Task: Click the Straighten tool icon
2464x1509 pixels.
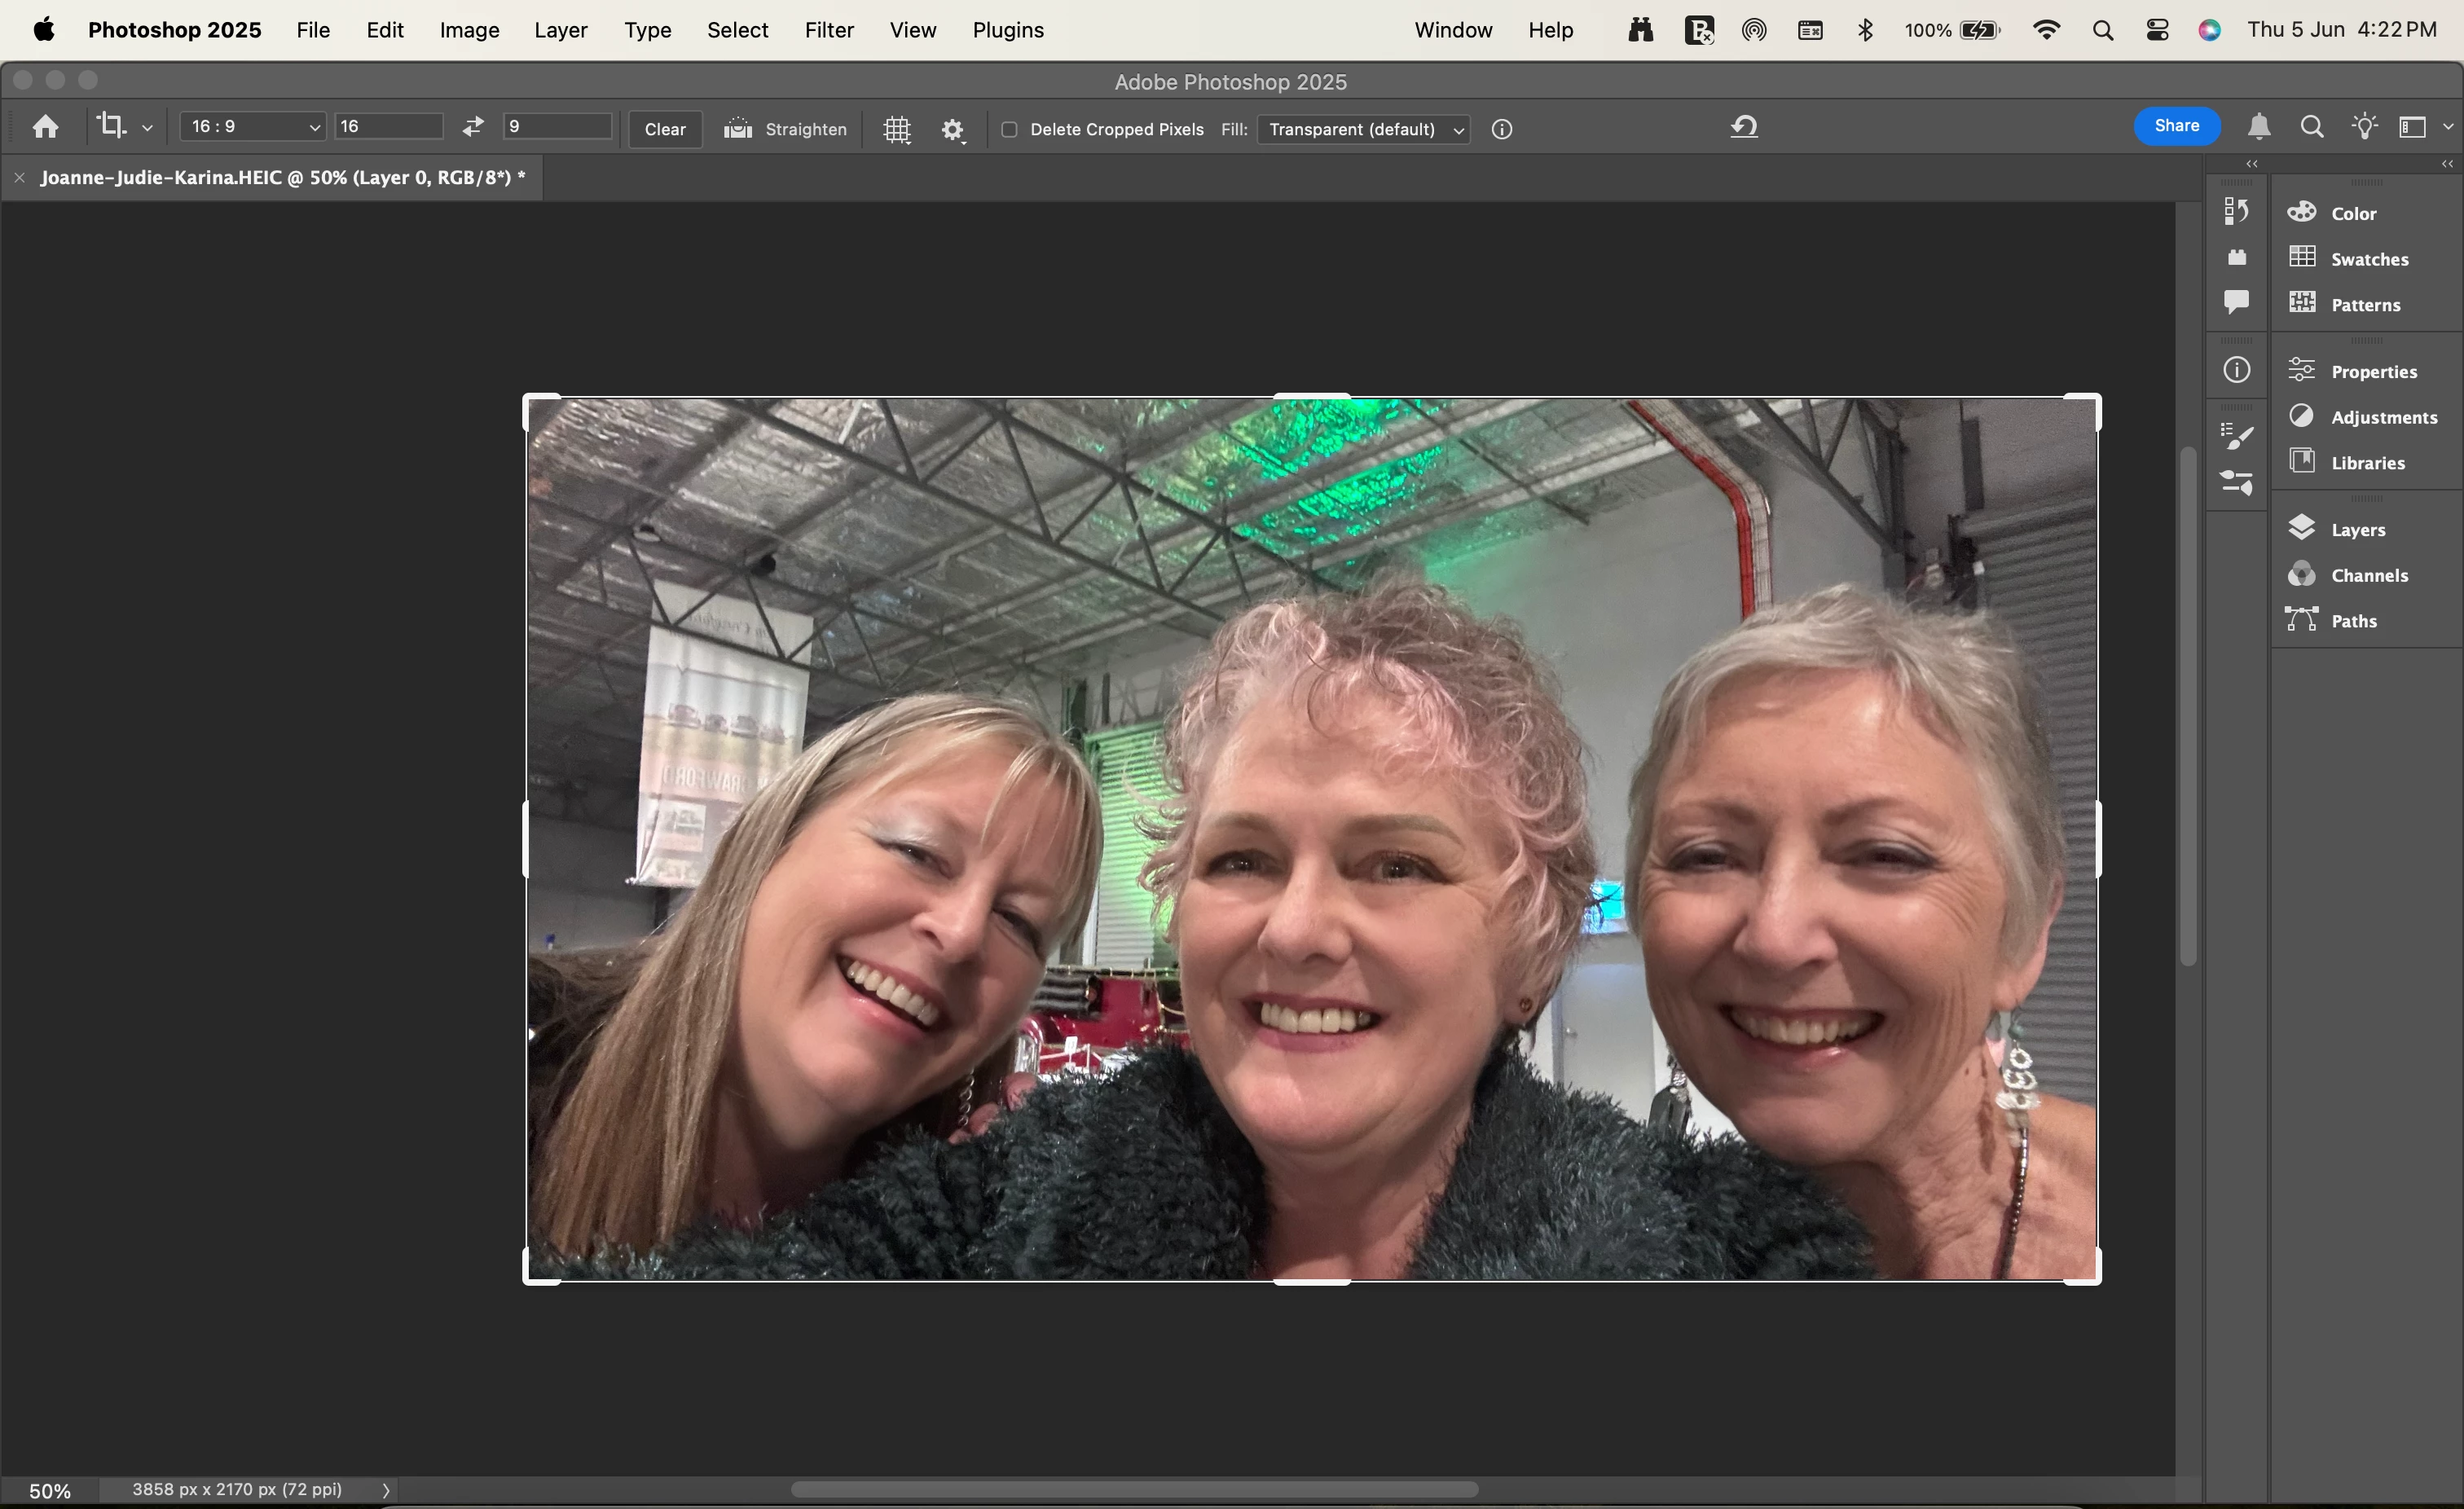Action: [738, 128]
